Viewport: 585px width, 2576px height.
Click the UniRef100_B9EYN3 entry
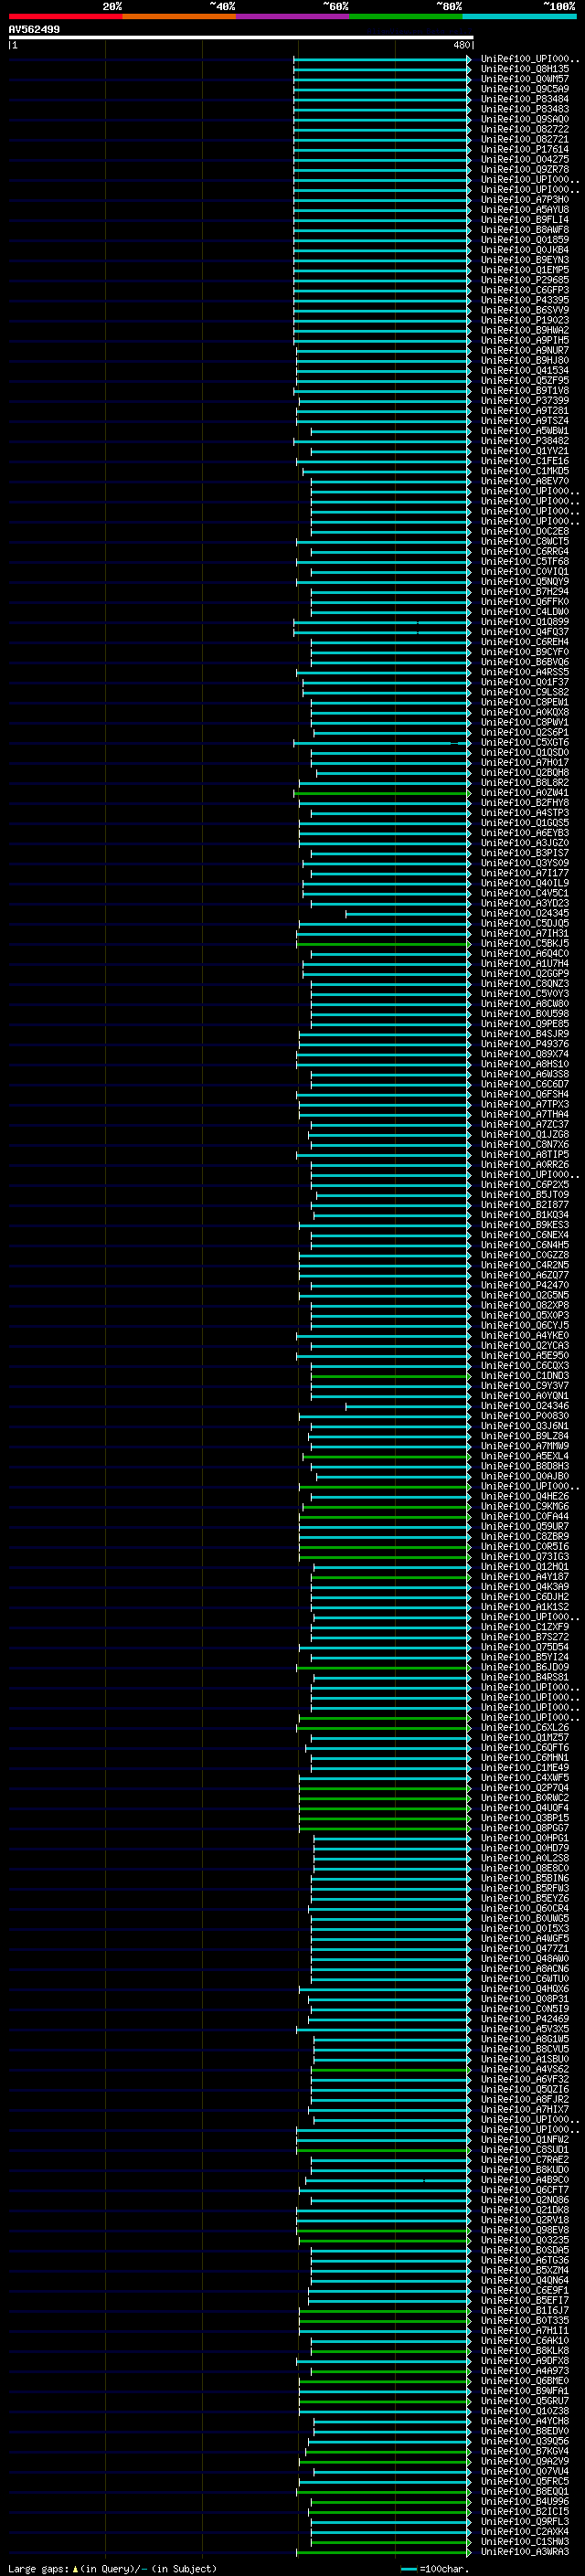[x=525, y=260]
